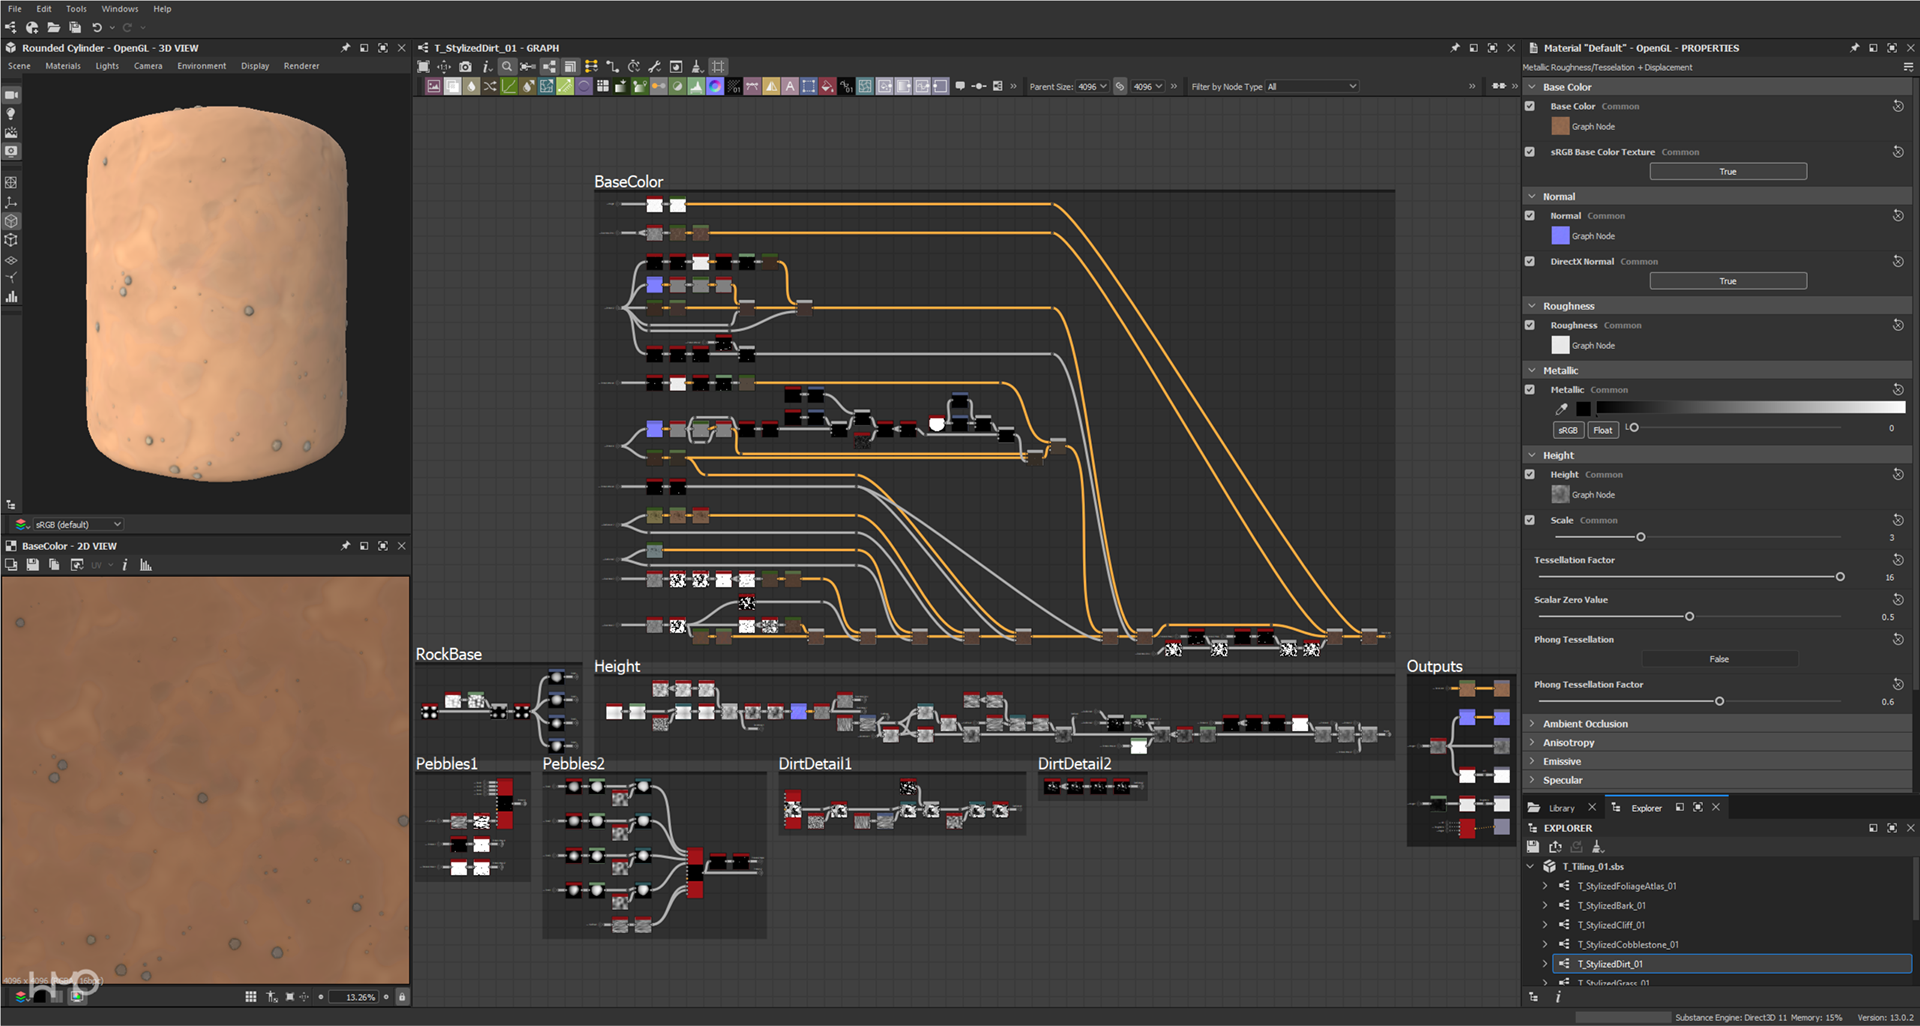Image resolution: width=1920 pixels, height=1026 pixels.
Task: Open the Filter by Node Type dropdown
Action: pos(1312,87)
